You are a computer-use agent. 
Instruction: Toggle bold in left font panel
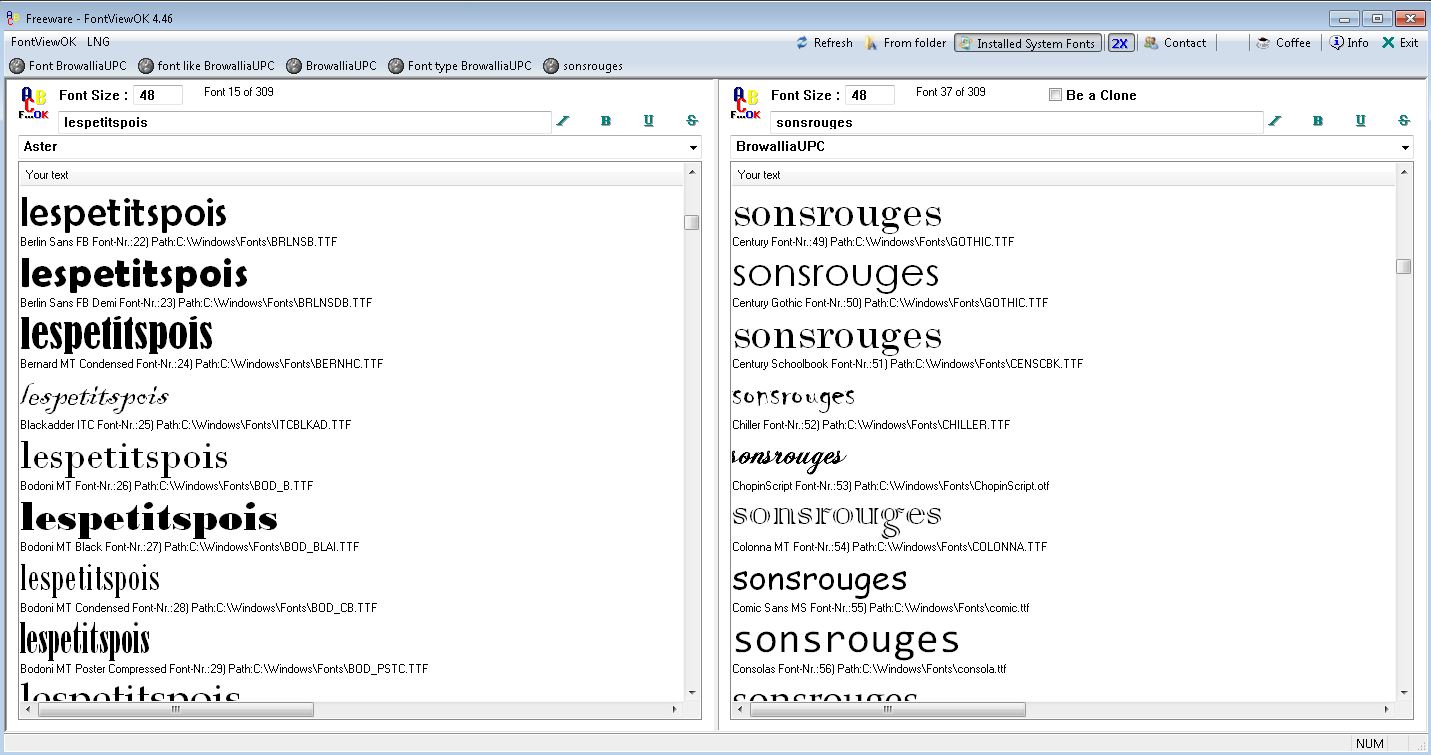coord(606,121)
